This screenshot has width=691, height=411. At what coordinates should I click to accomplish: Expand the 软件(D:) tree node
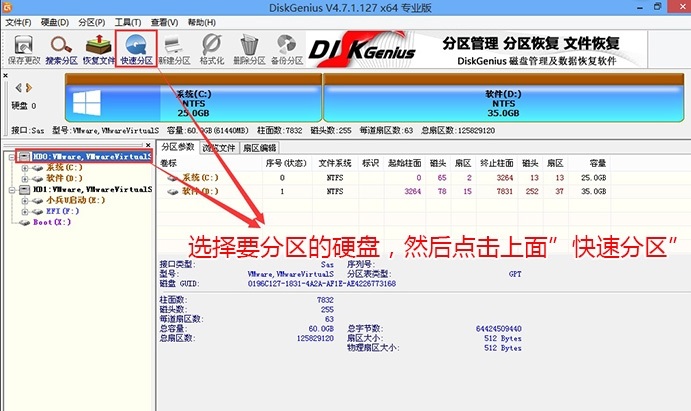(x=25, y=179)
